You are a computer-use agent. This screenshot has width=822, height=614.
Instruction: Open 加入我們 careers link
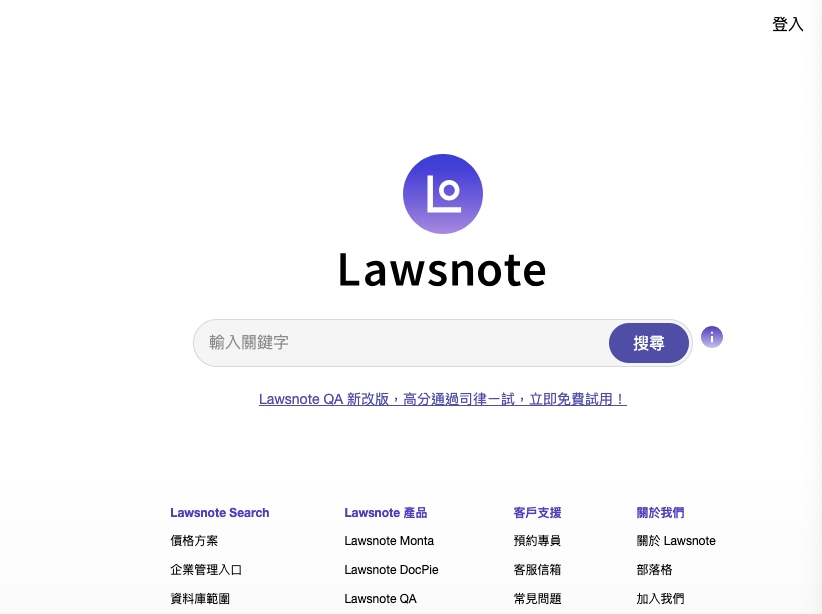point(660,598)
